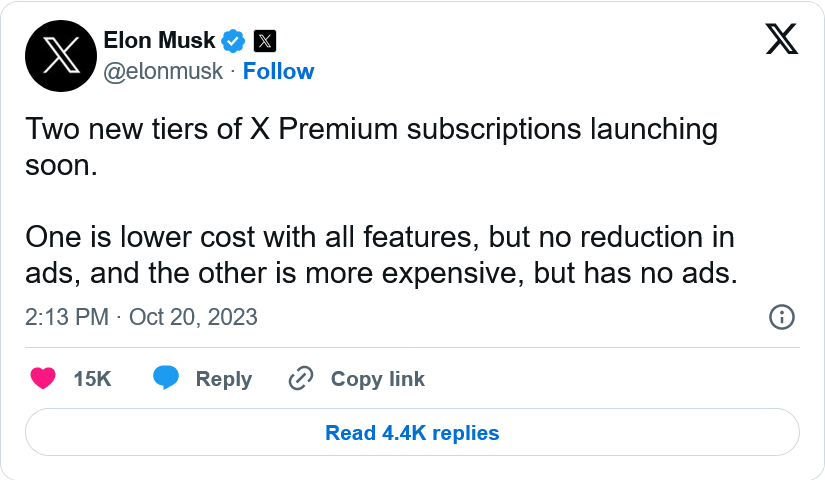This screenshot has width=825, height=480.
Task: Click the blue reply bubble icon
Action: (x=166, y=379)
